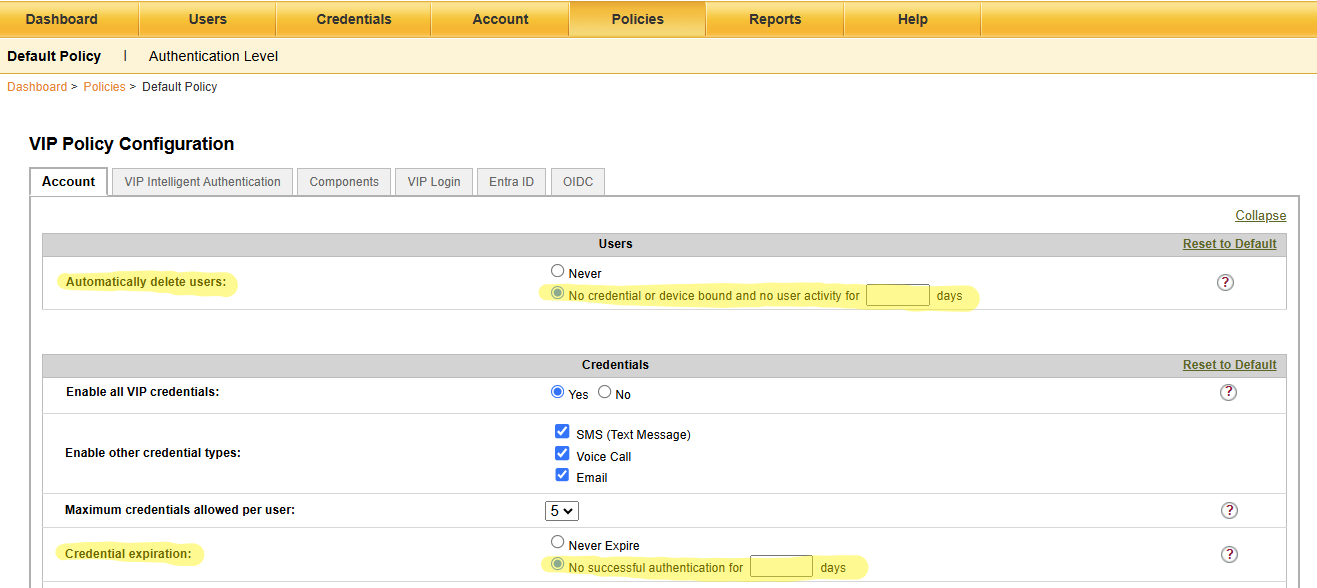Screen dimensions: 1317x588
Task: Select No for Enable all VIP credentials
Action: (x=604, y=392)
